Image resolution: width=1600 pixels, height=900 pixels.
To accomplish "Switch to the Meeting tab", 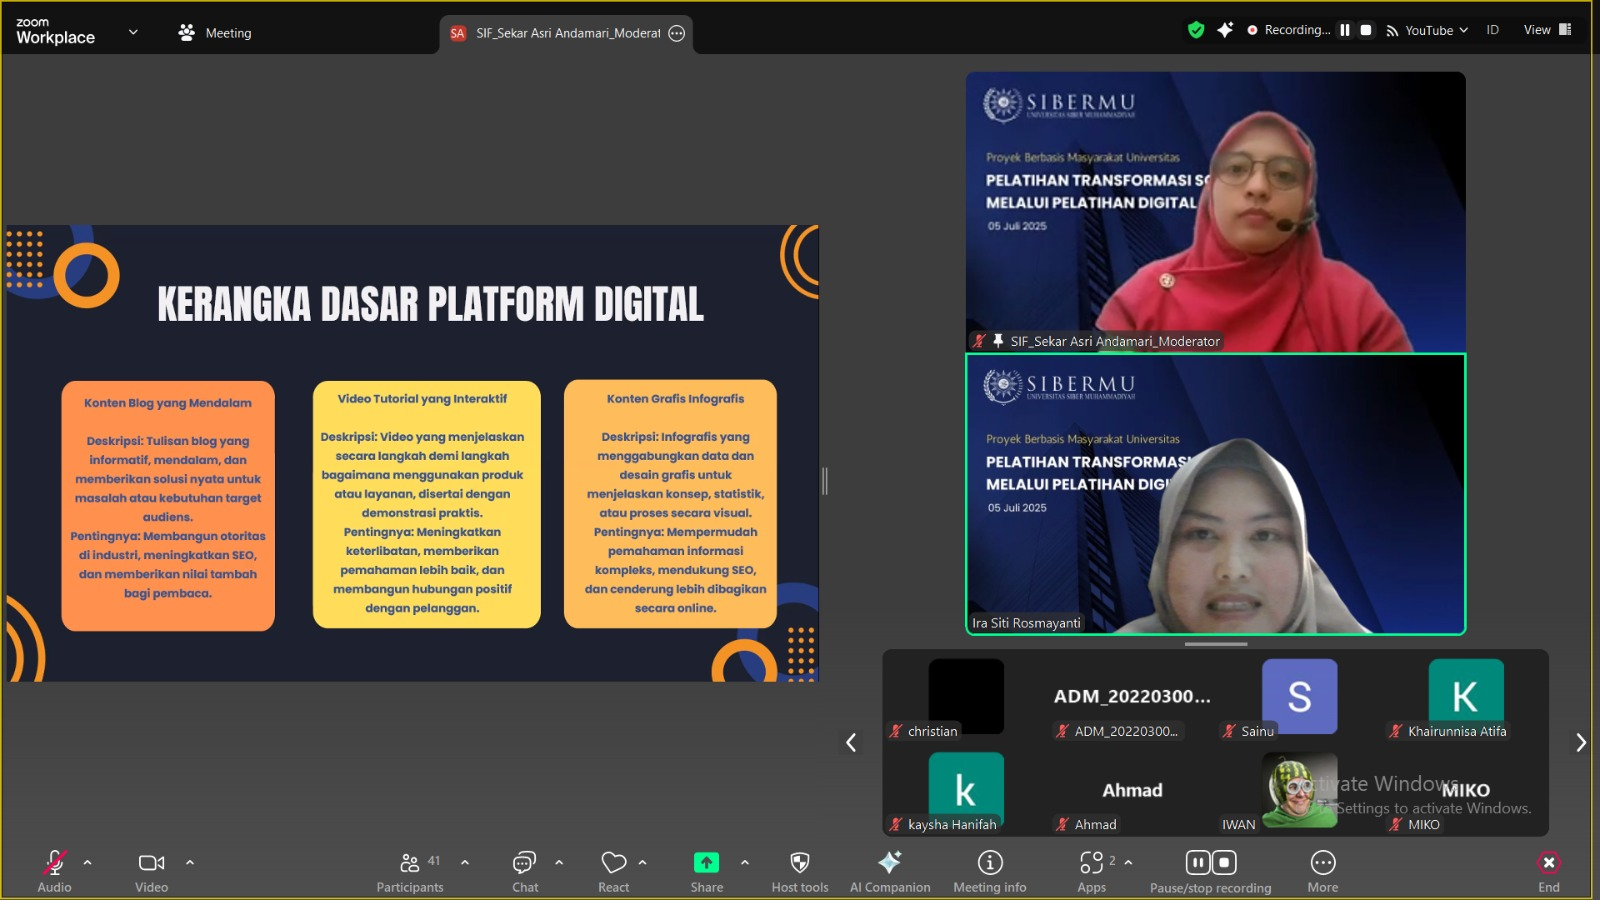I will tap(215, 32).
